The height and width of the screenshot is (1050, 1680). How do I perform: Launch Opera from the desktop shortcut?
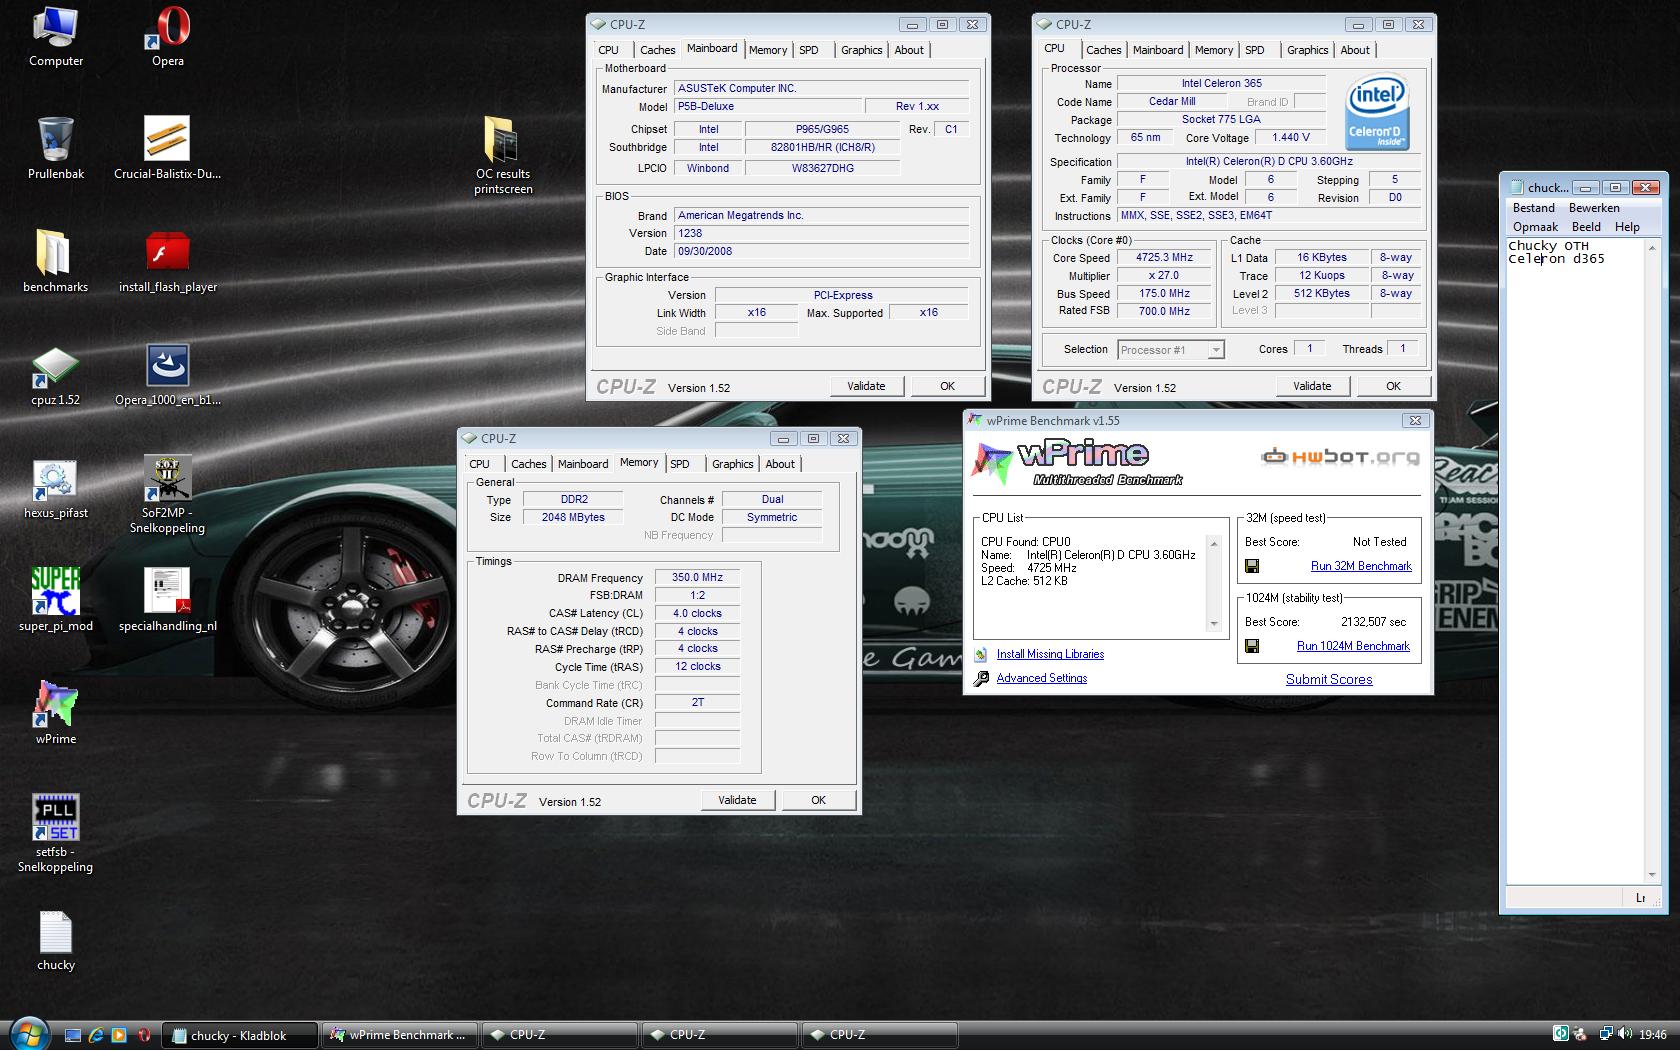coord(168,35)
